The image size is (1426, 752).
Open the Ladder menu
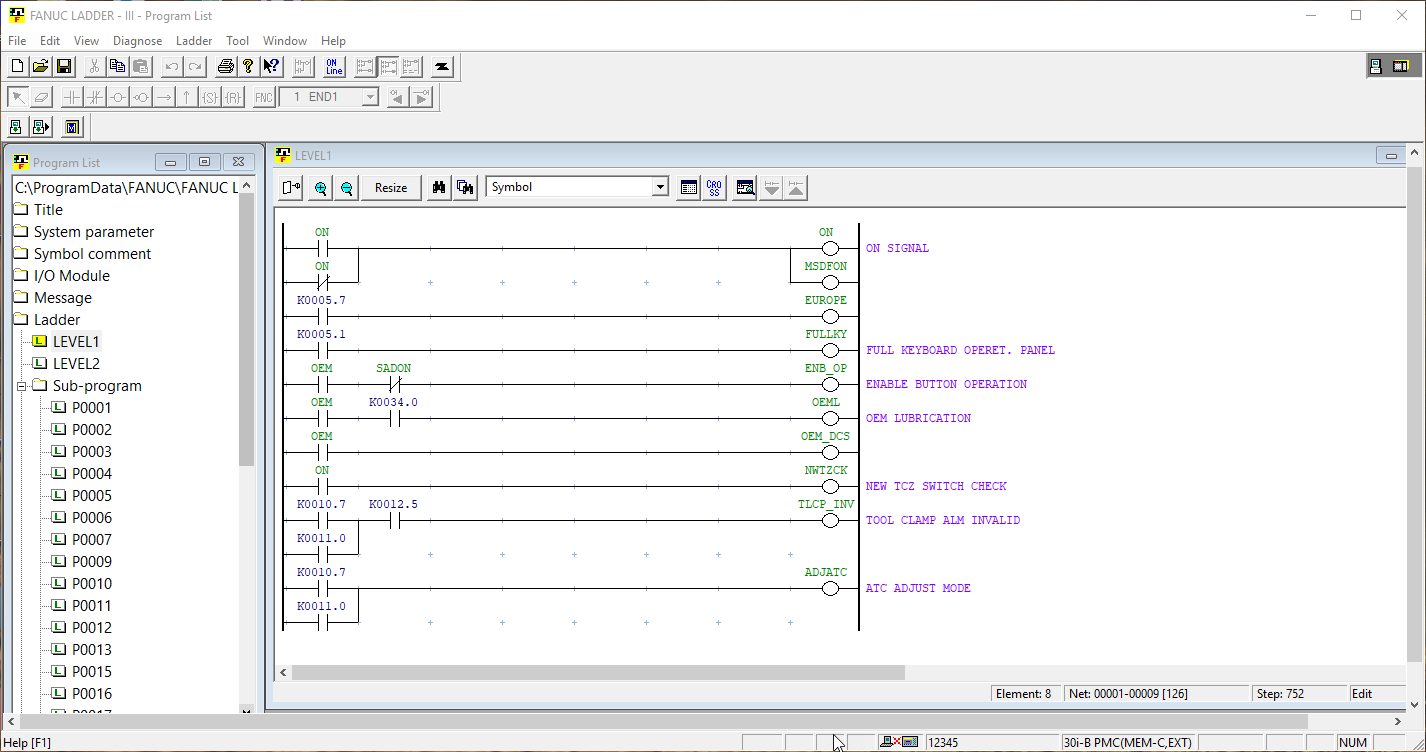194,41
